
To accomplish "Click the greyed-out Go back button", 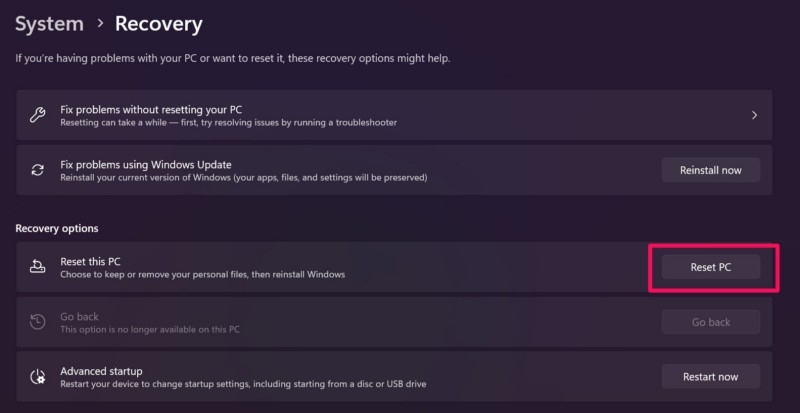I will pyautogui.click(x=710, y=322).
